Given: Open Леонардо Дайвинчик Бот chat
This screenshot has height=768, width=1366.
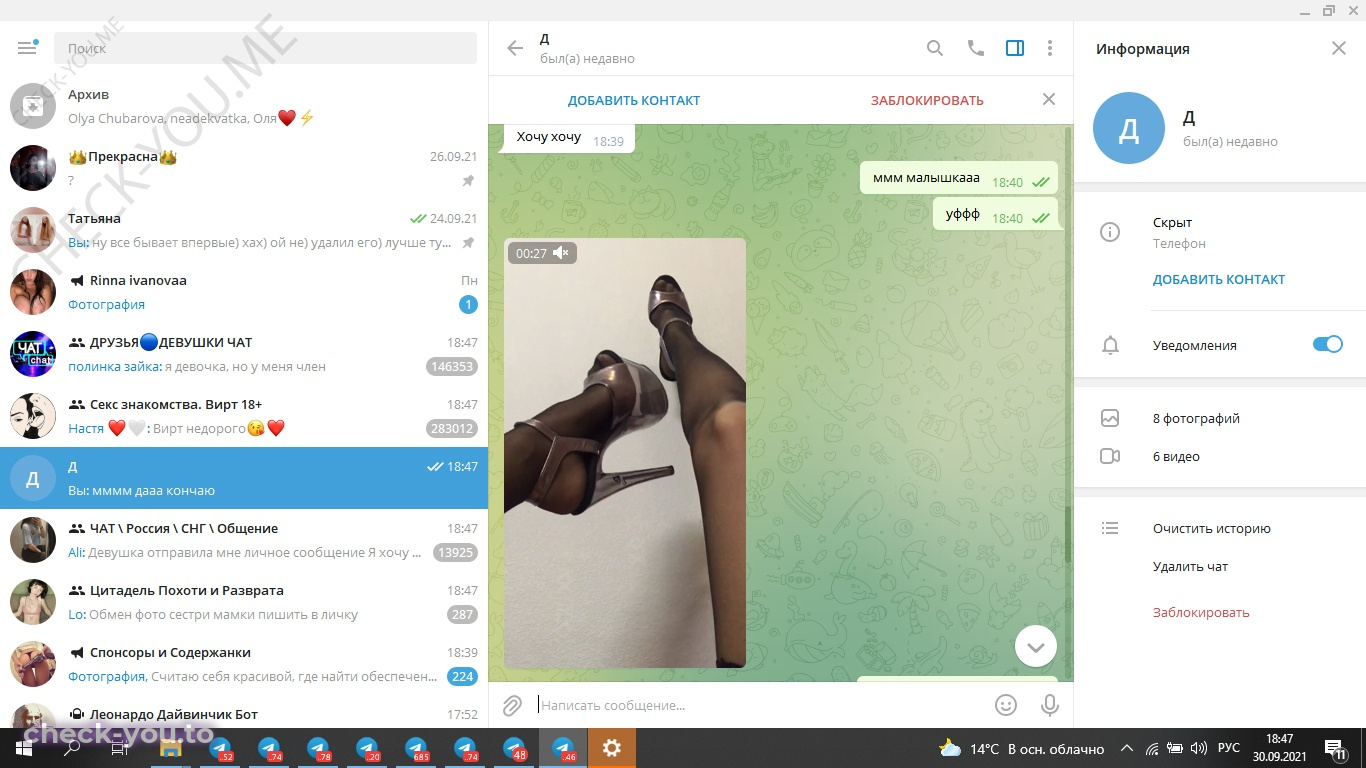Looking at the screenshot, I should pyautogui.click(x=244, y=712).
